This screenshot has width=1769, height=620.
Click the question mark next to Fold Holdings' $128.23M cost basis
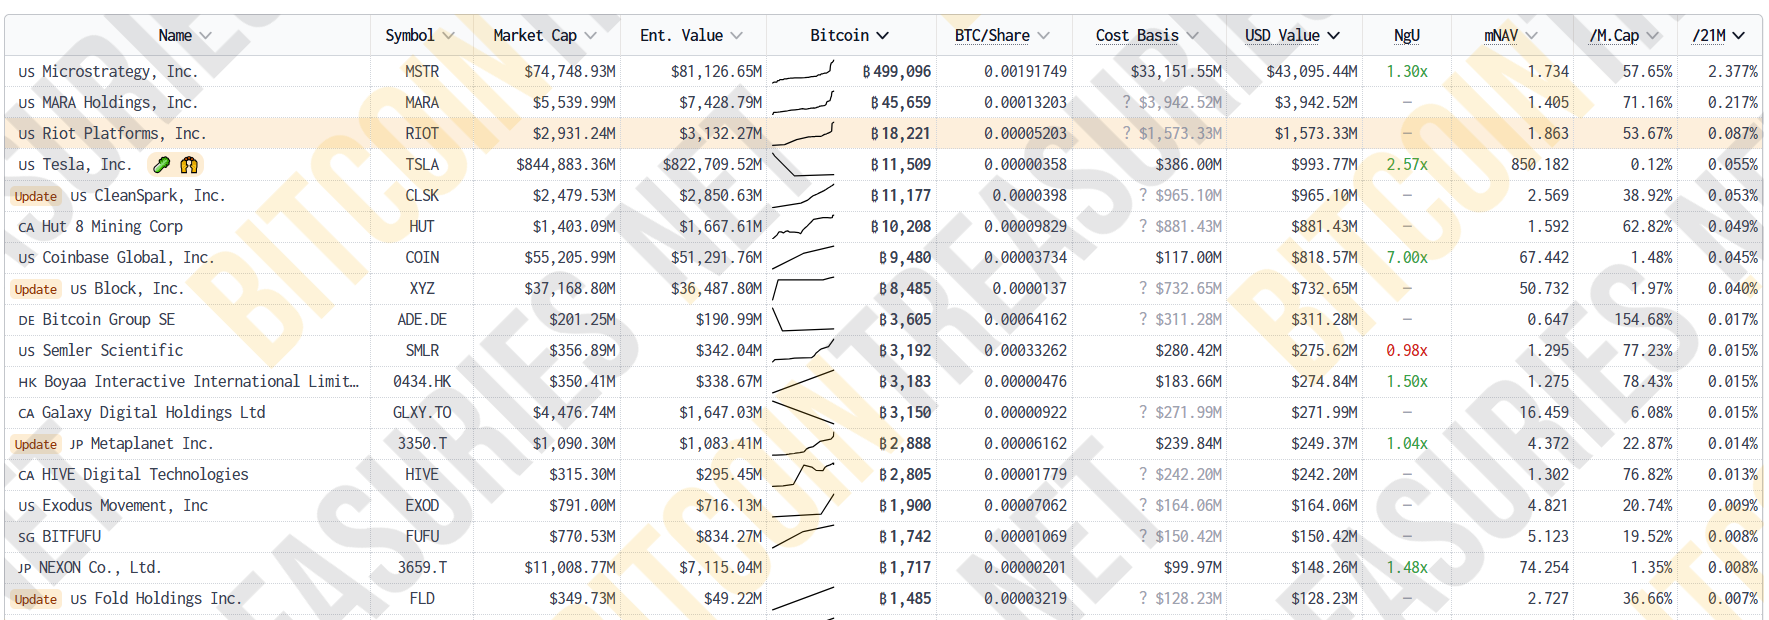[1143, 598]
